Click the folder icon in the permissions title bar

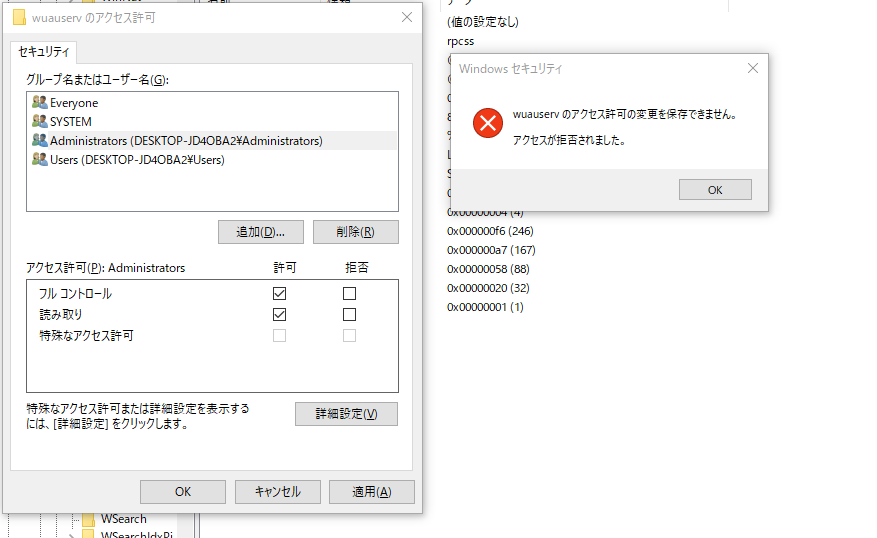19,18
